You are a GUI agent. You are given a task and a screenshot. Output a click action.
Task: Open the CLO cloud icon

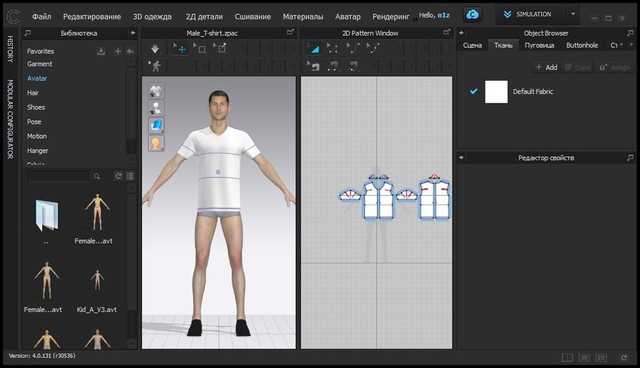tap(472, 15)
